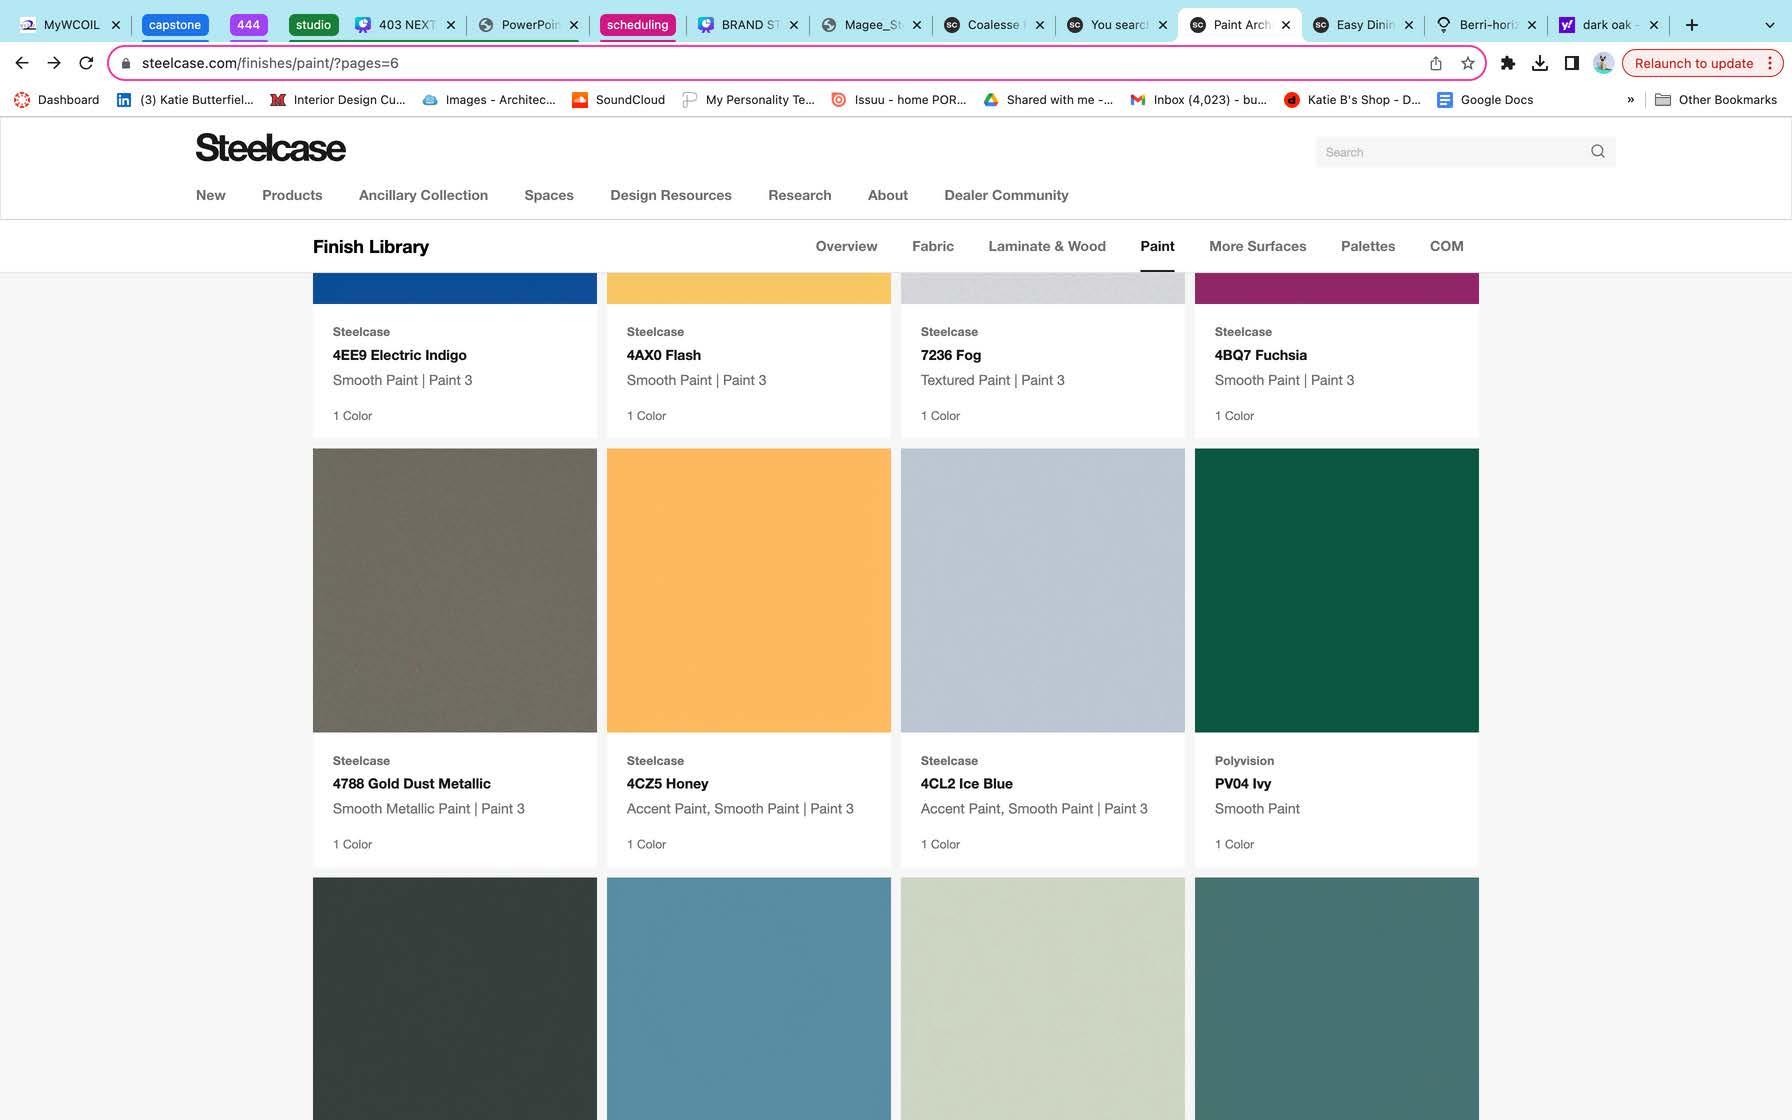The image size is (1792, 1120).
Task: Click the share page icon in address bar
Action: coord(1436,63)
